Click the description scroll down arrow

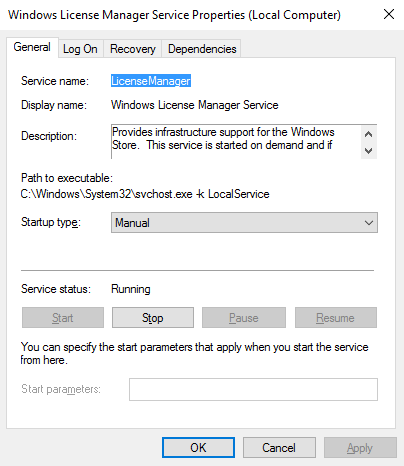click(368, 151)
